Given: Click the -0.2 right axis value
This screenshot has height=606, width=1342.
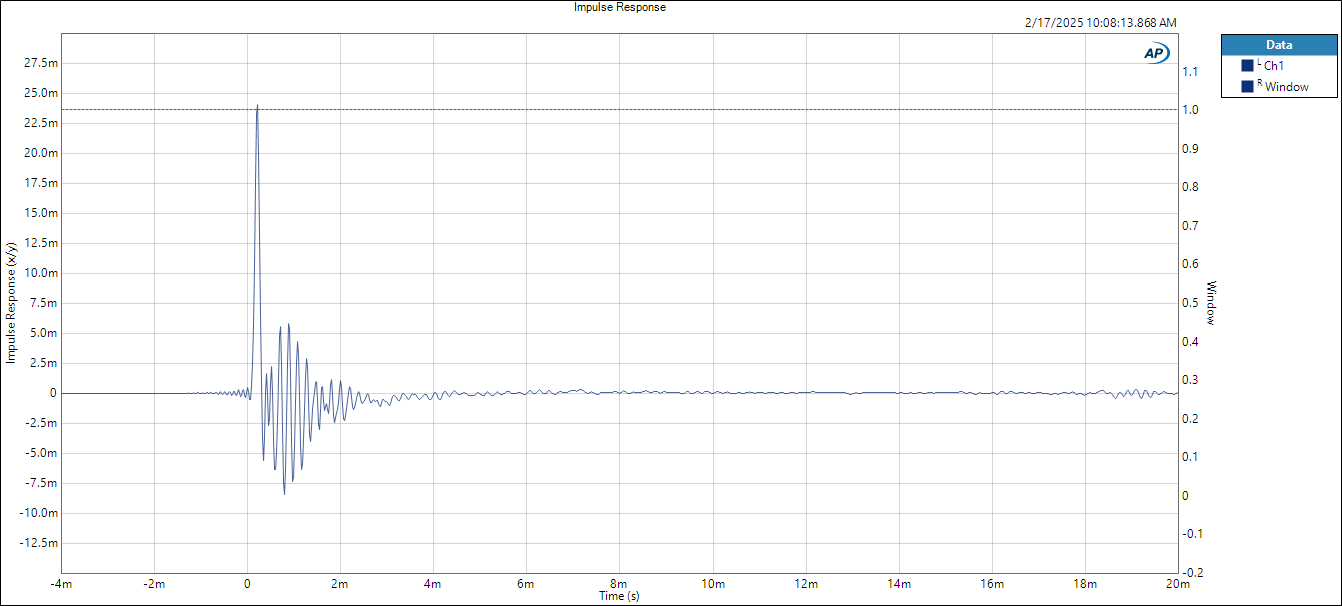Looking at the screenshot, I should (1192, 573).
